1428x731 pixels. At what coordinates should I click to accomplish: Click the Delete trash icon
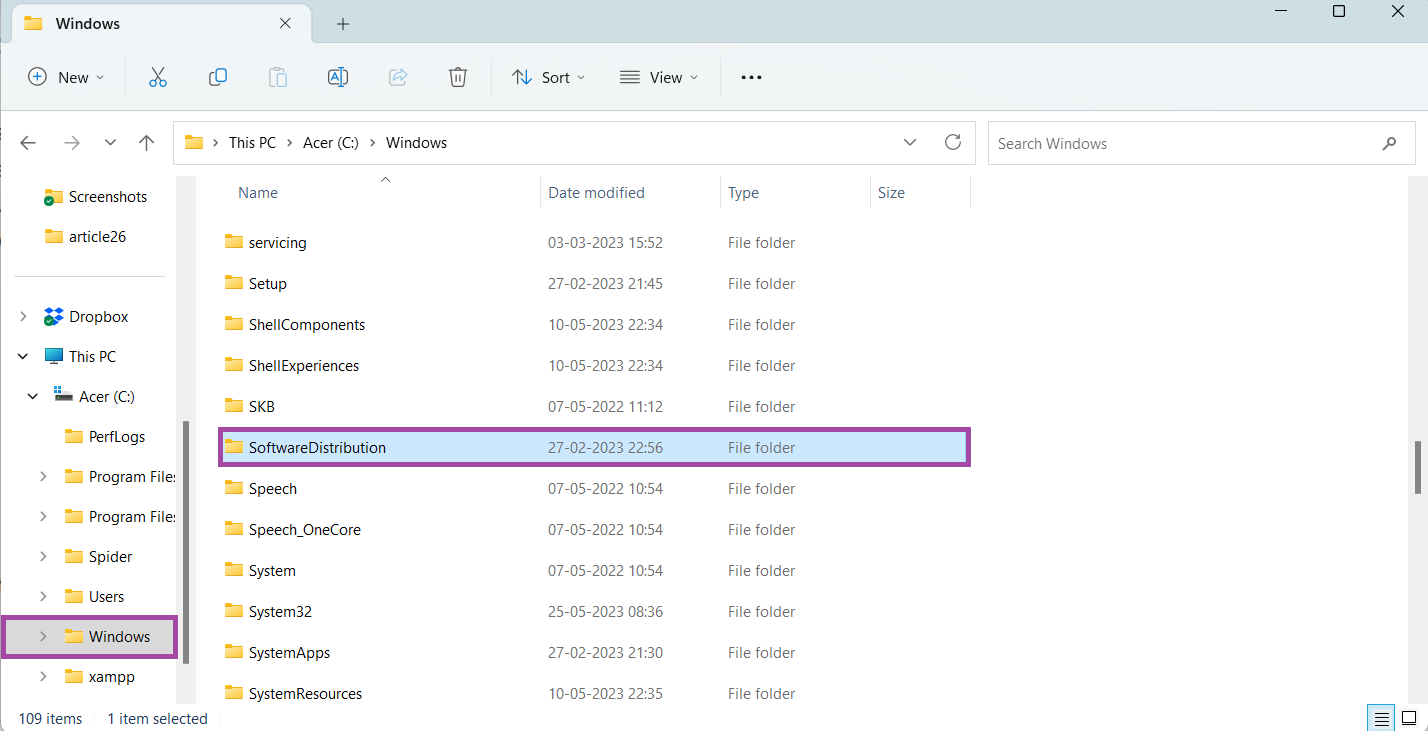457,77
